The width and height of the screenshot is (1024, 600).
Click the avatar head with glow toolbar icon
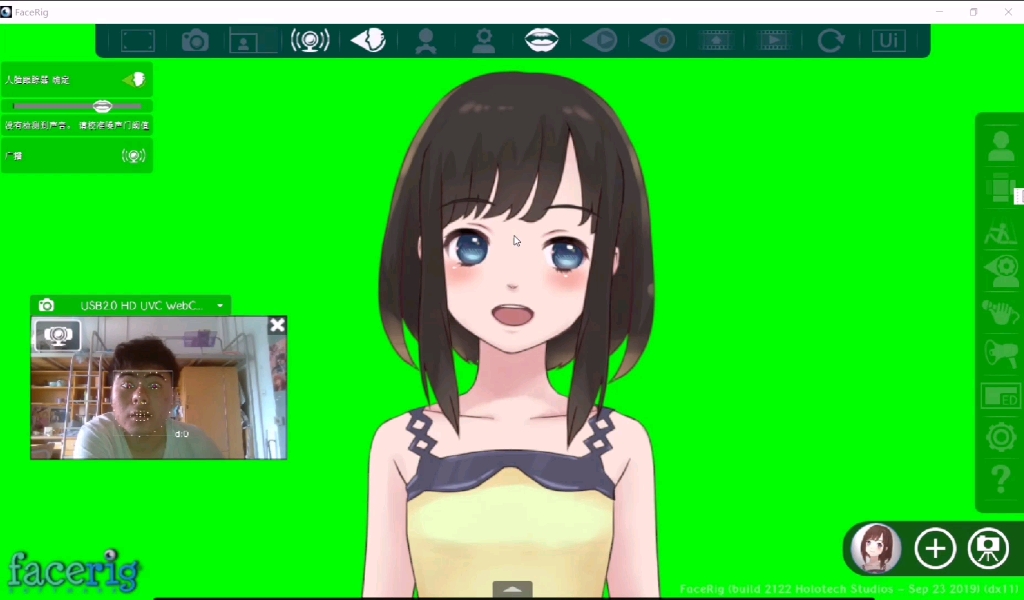tap(483, 40)
